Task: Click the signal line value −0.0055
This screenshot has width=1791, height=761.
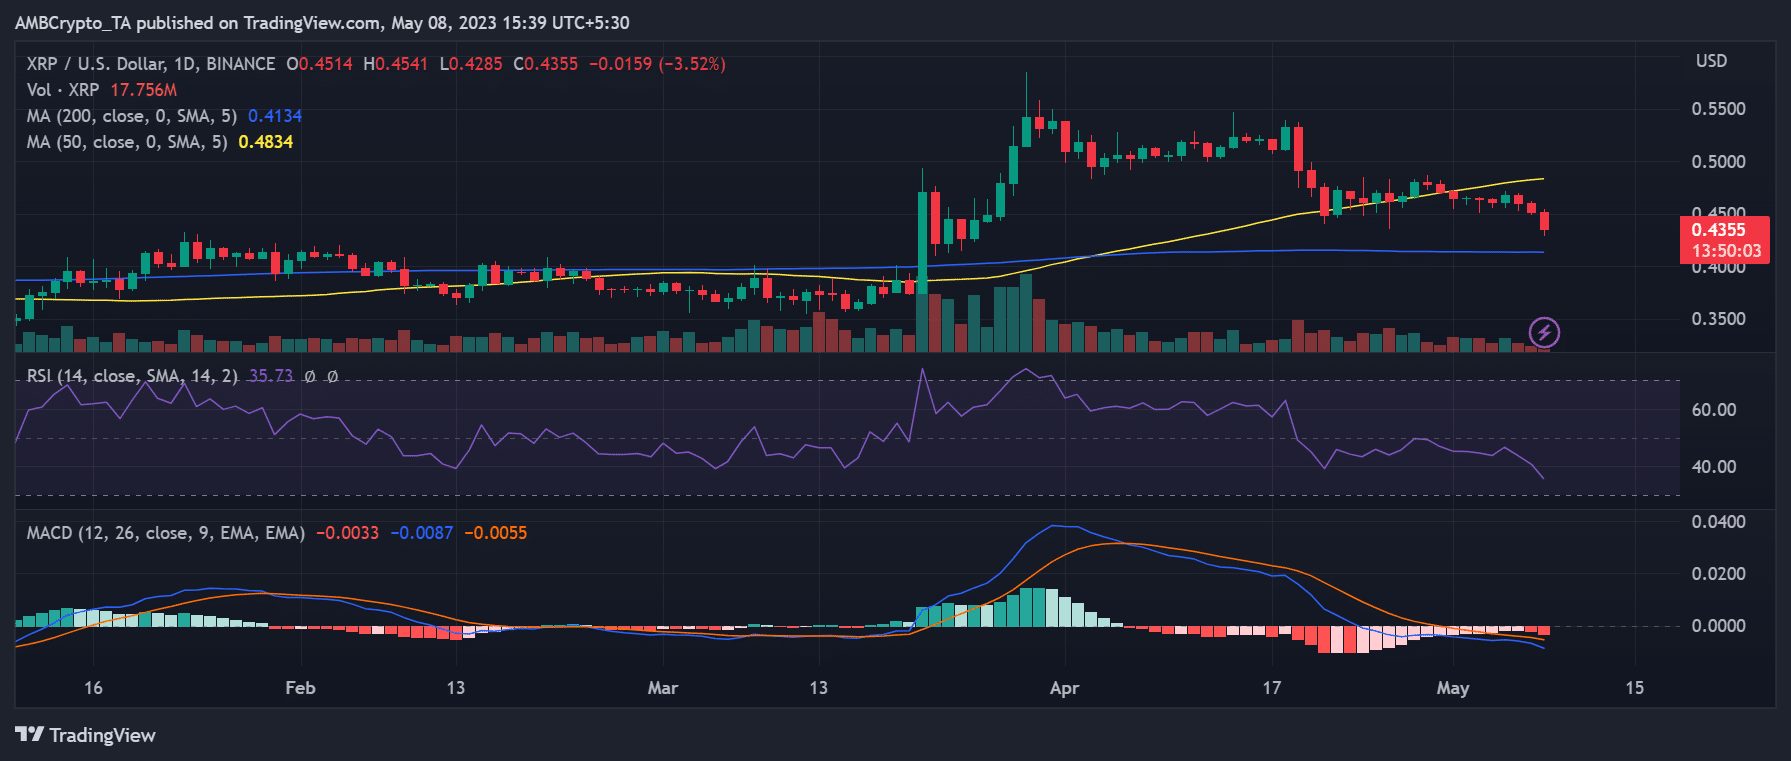Action: [x=495, y=533]
